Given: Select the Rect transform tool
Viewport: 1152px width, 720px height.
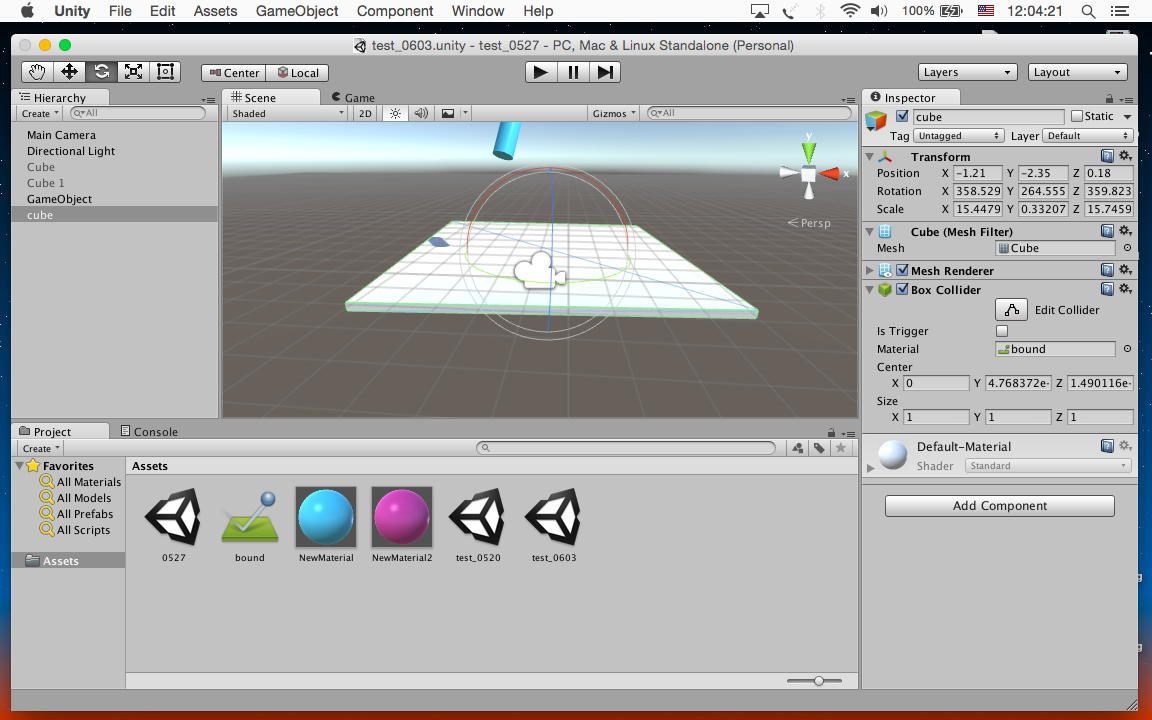Looking at the screenshot, I should 165,72.
